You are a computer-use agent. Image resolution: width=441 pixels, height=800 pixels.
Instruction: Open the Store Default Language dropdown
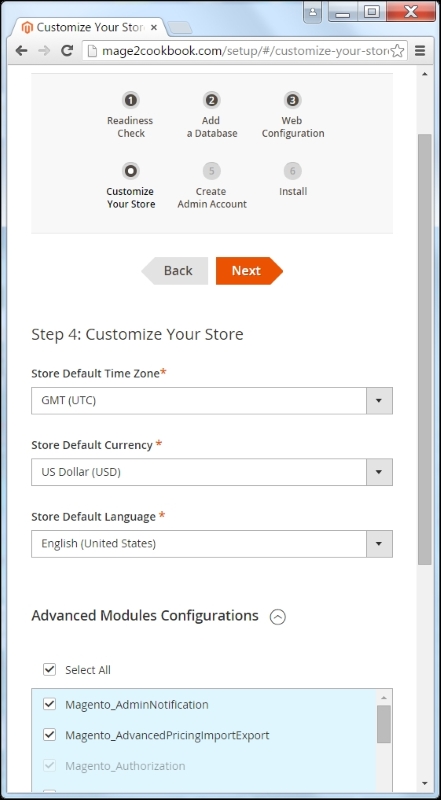[x=211, y=543]
